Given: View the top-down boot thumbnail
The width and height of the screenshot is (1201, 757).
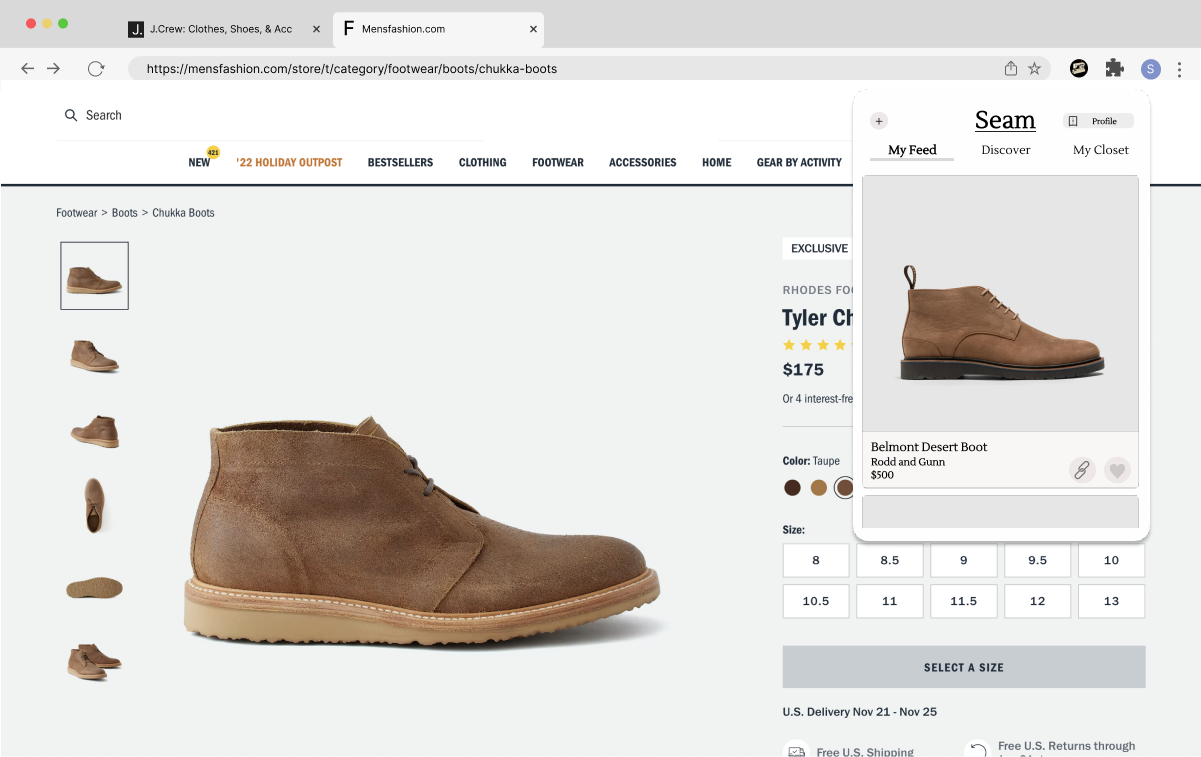Looking at the screenshot, I should (x=94, y=505).
